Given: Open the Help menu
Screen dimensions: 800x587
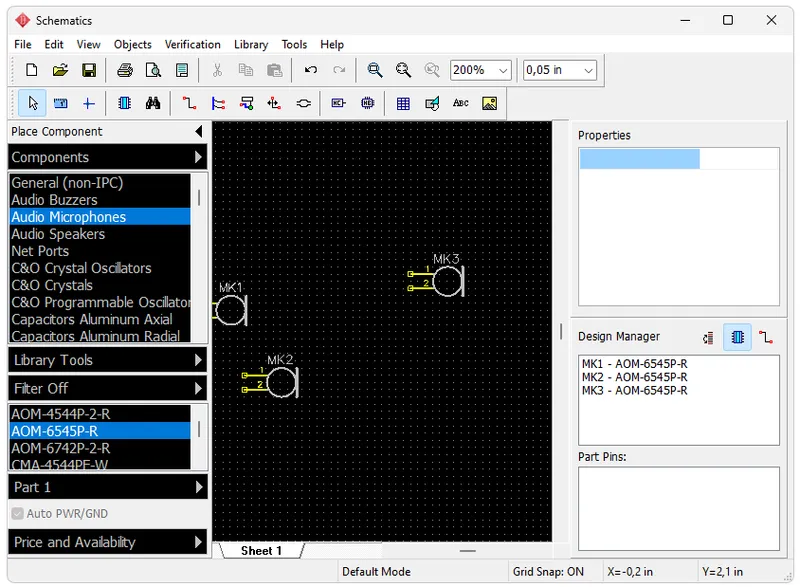Looking at the screenshot, I should (x=332, y=44).
